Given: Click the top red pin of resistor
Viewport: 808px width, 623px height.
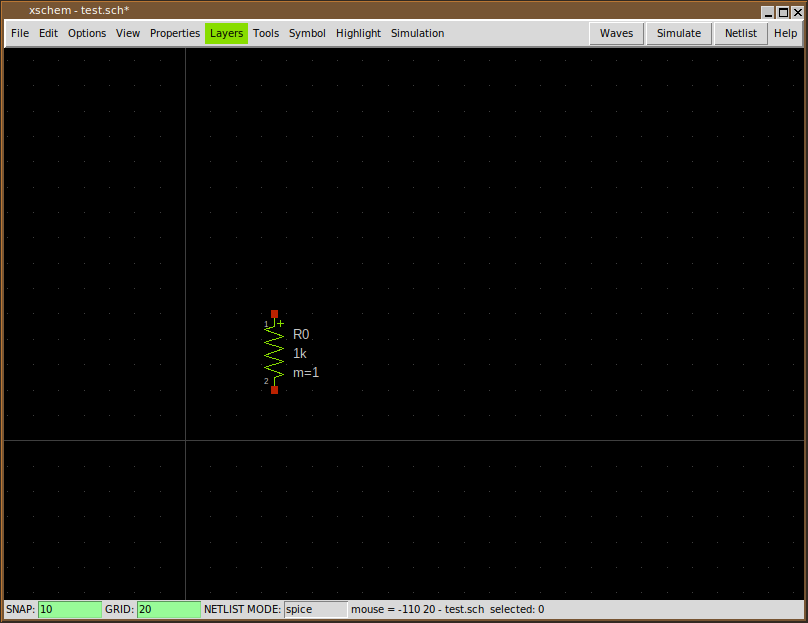Looking at the screenshot, I should click(x=275, y=314).
